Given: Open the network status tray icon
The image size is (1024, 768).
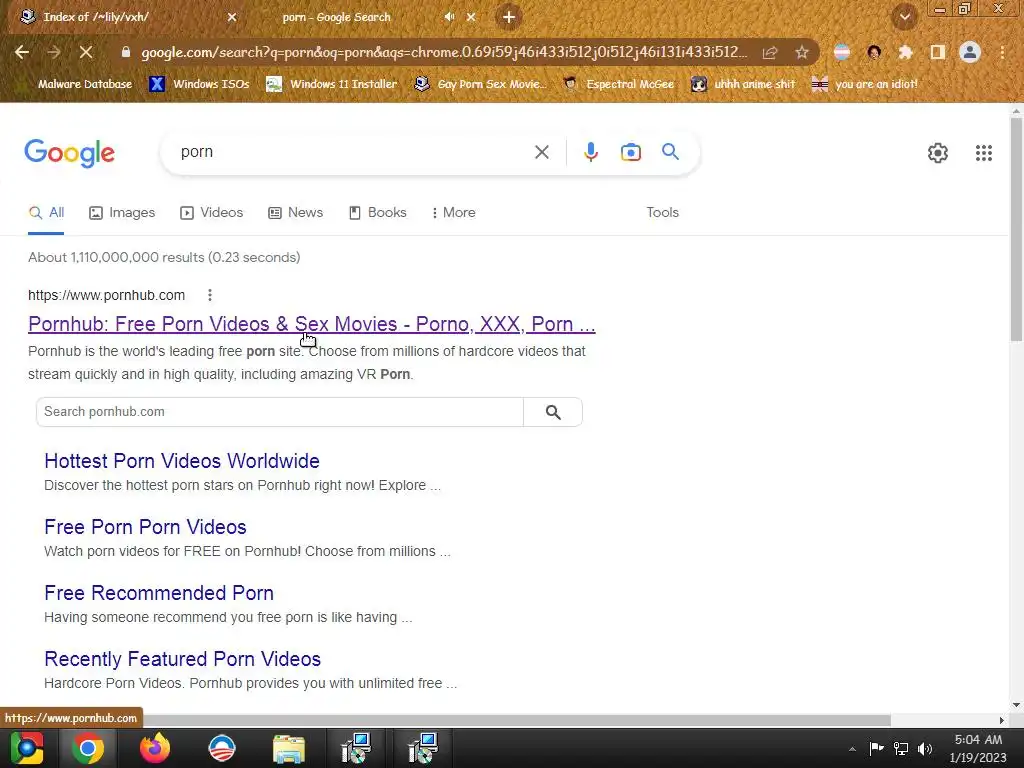Looking at the screenshot, I should (901, 749).
